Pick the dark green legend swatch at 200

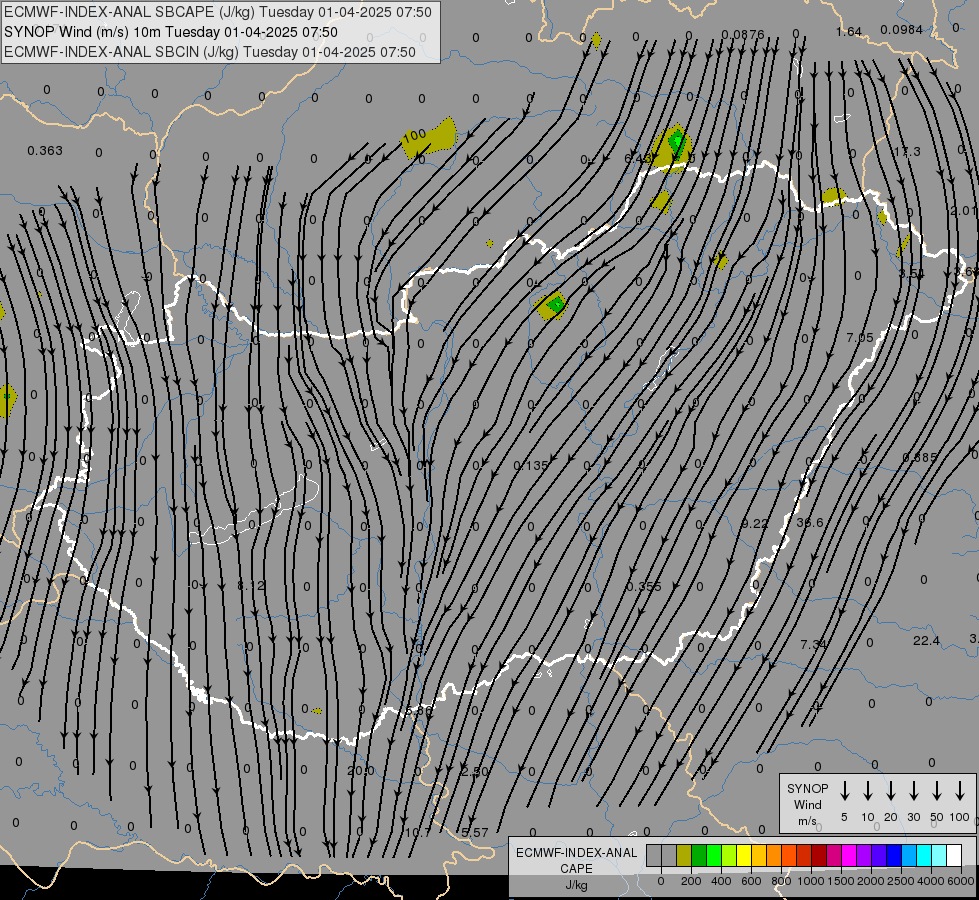[699, 855]
